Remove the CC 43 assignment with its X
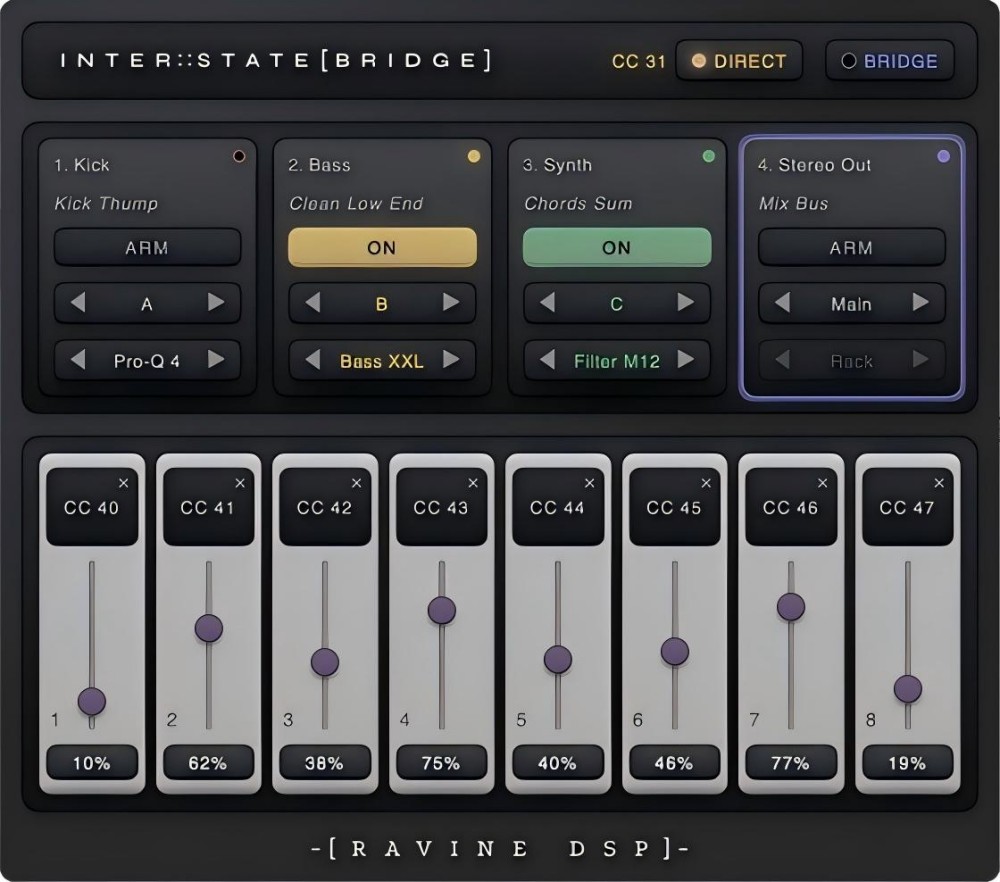Image resolution: width=1000 pixels, height=882 pixels. [473, 483]
